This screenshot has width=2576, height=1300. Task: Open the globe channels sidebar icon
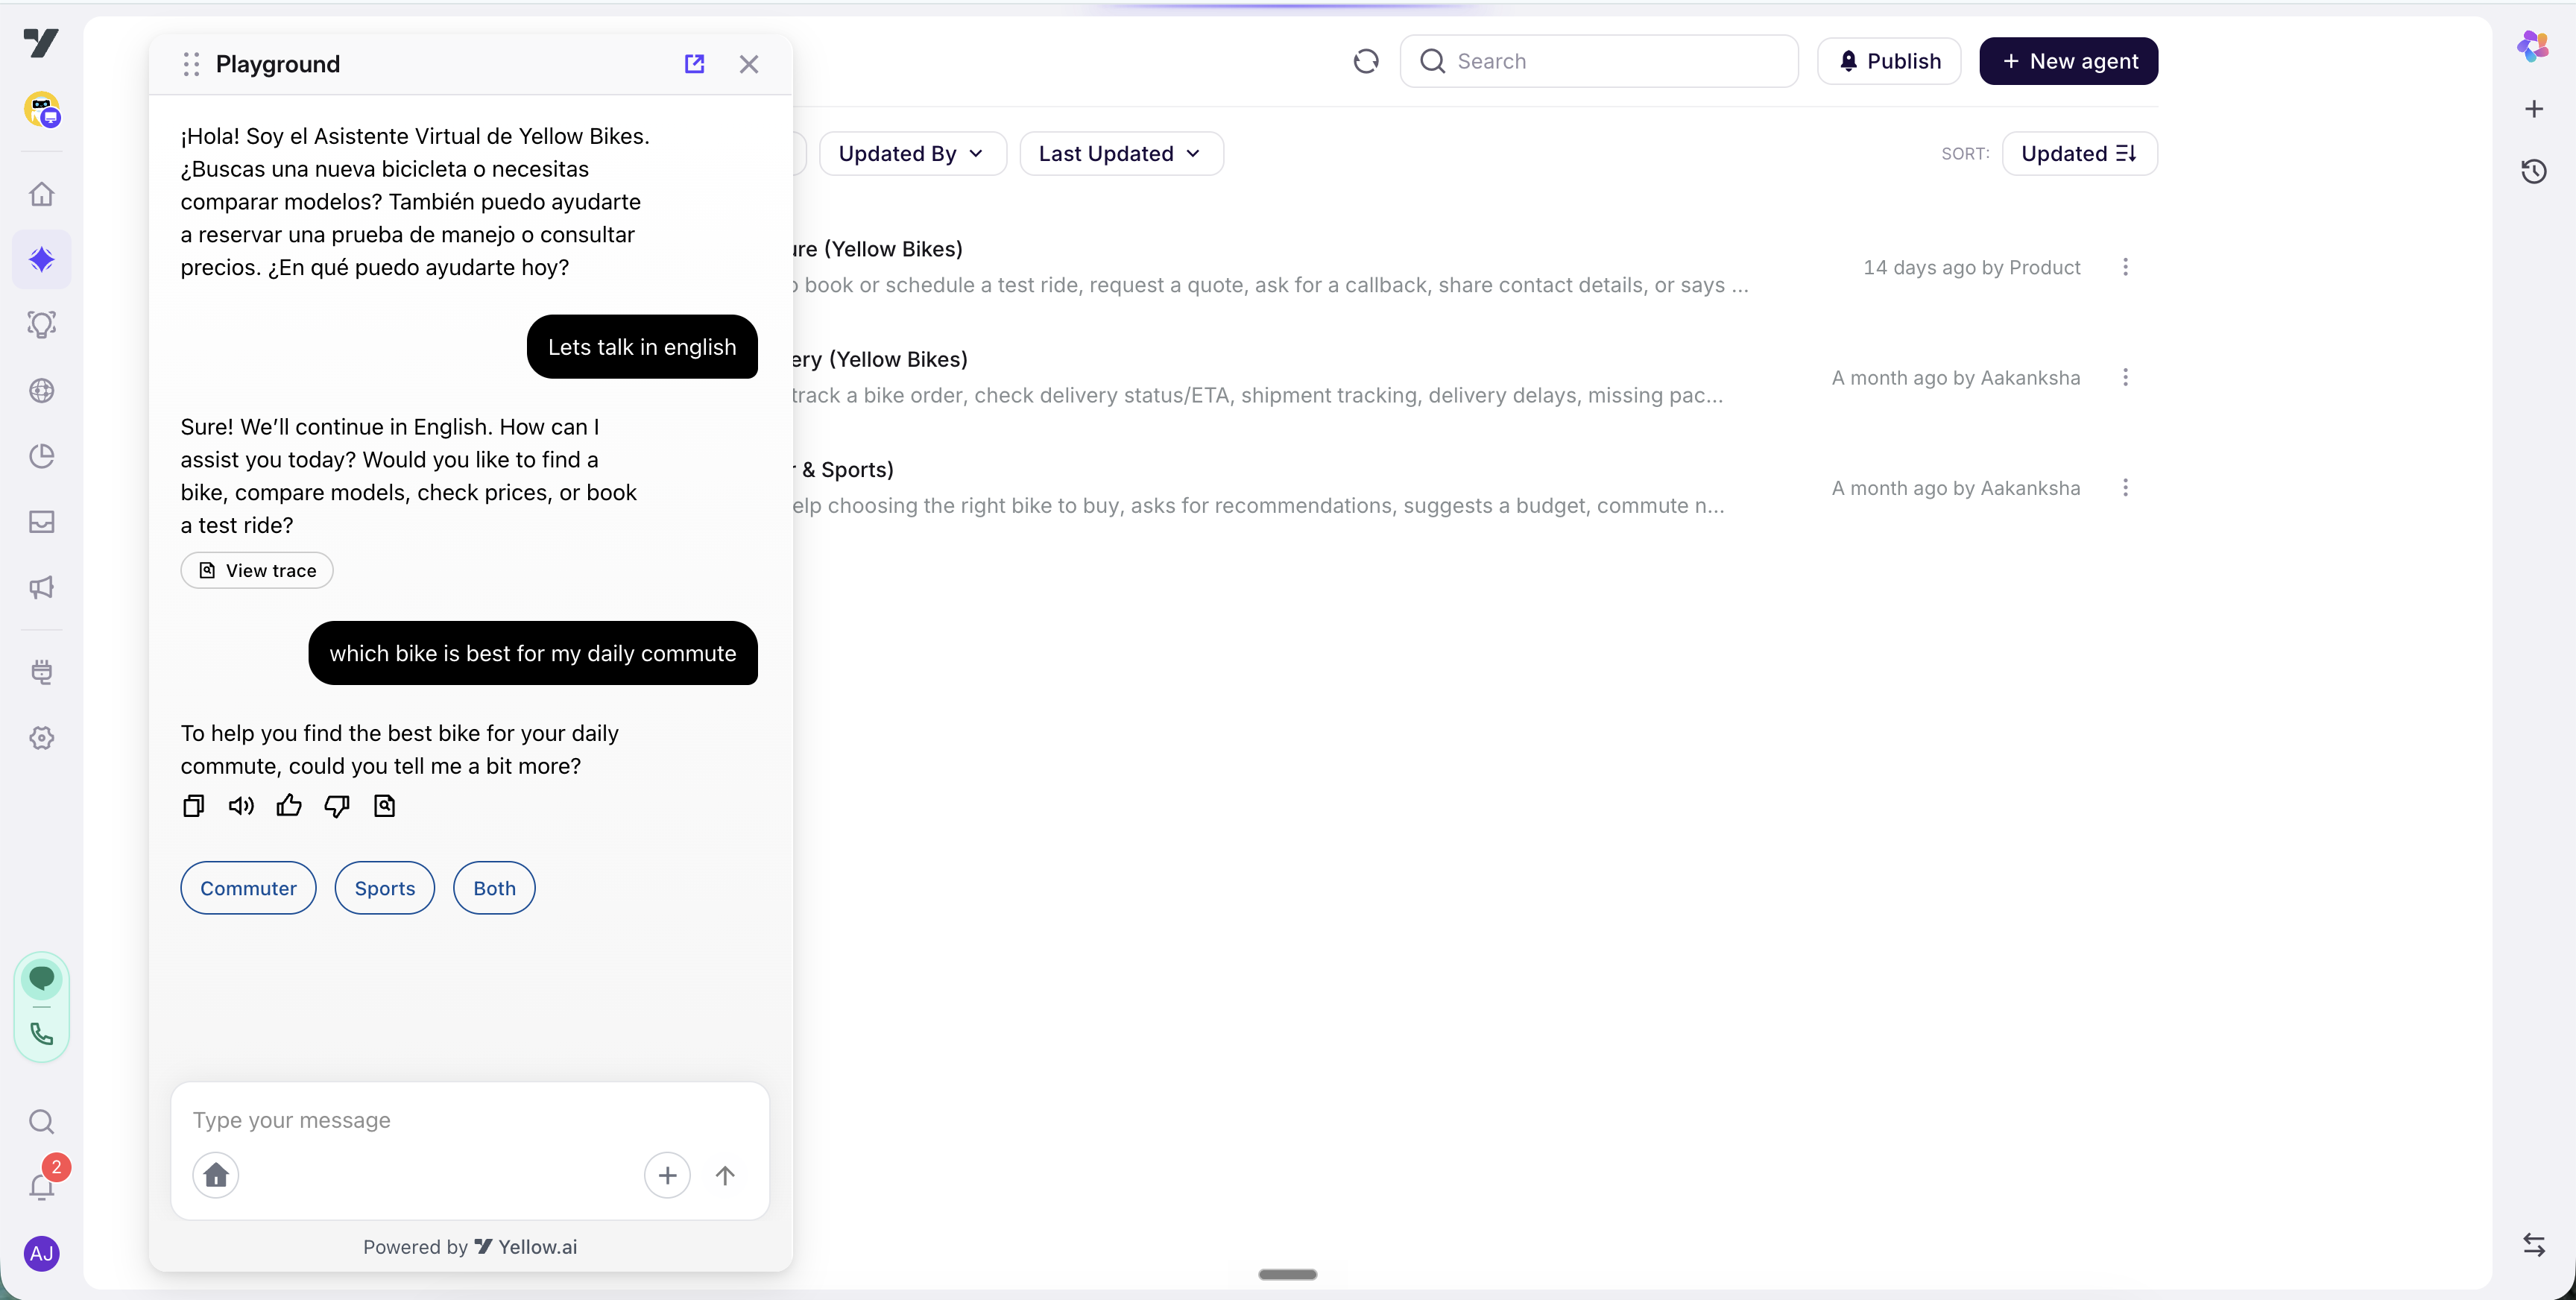click(42, 390)
